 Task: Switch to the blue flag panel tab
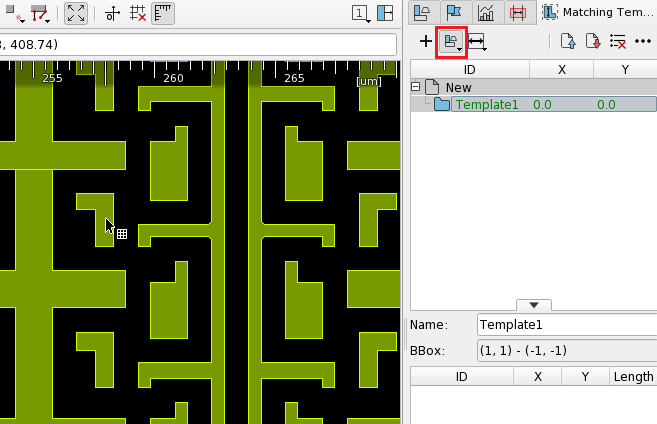pyautogui.click(x=454, y=13)
